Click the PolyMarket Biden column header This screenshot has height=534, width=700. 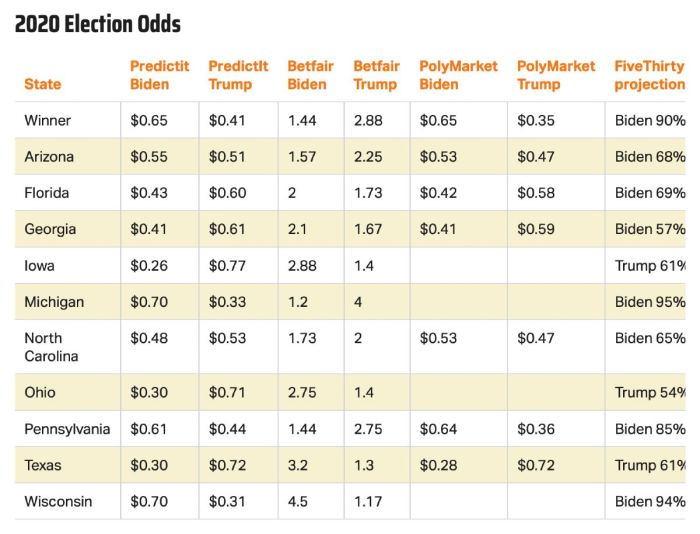pos(458,75)
